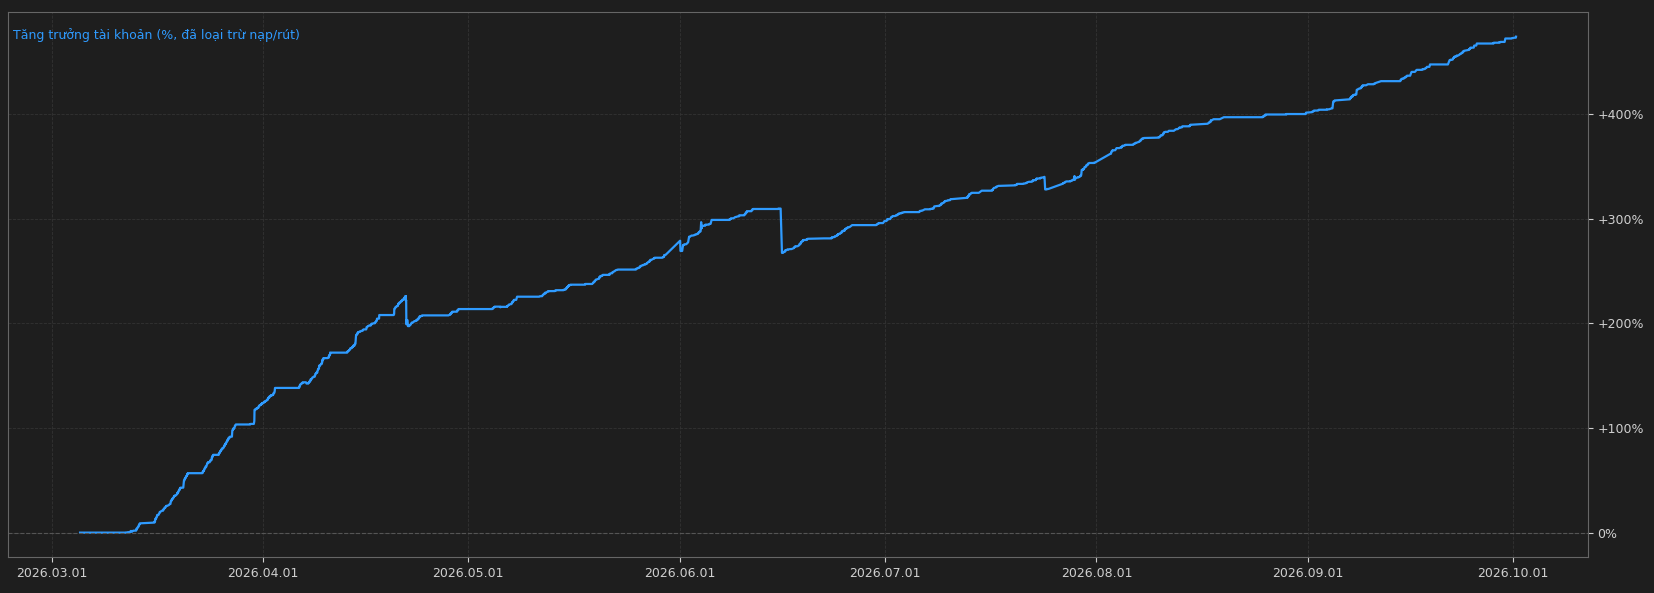Image resolution: width=1654 pixels, height=593 pixels.
Task: Click the 2026.09.01 date label
Action: point(1308,573)
